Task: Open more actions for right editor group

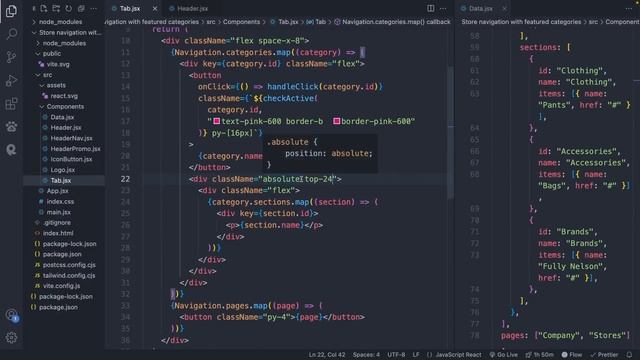Action: coord(629,8)
